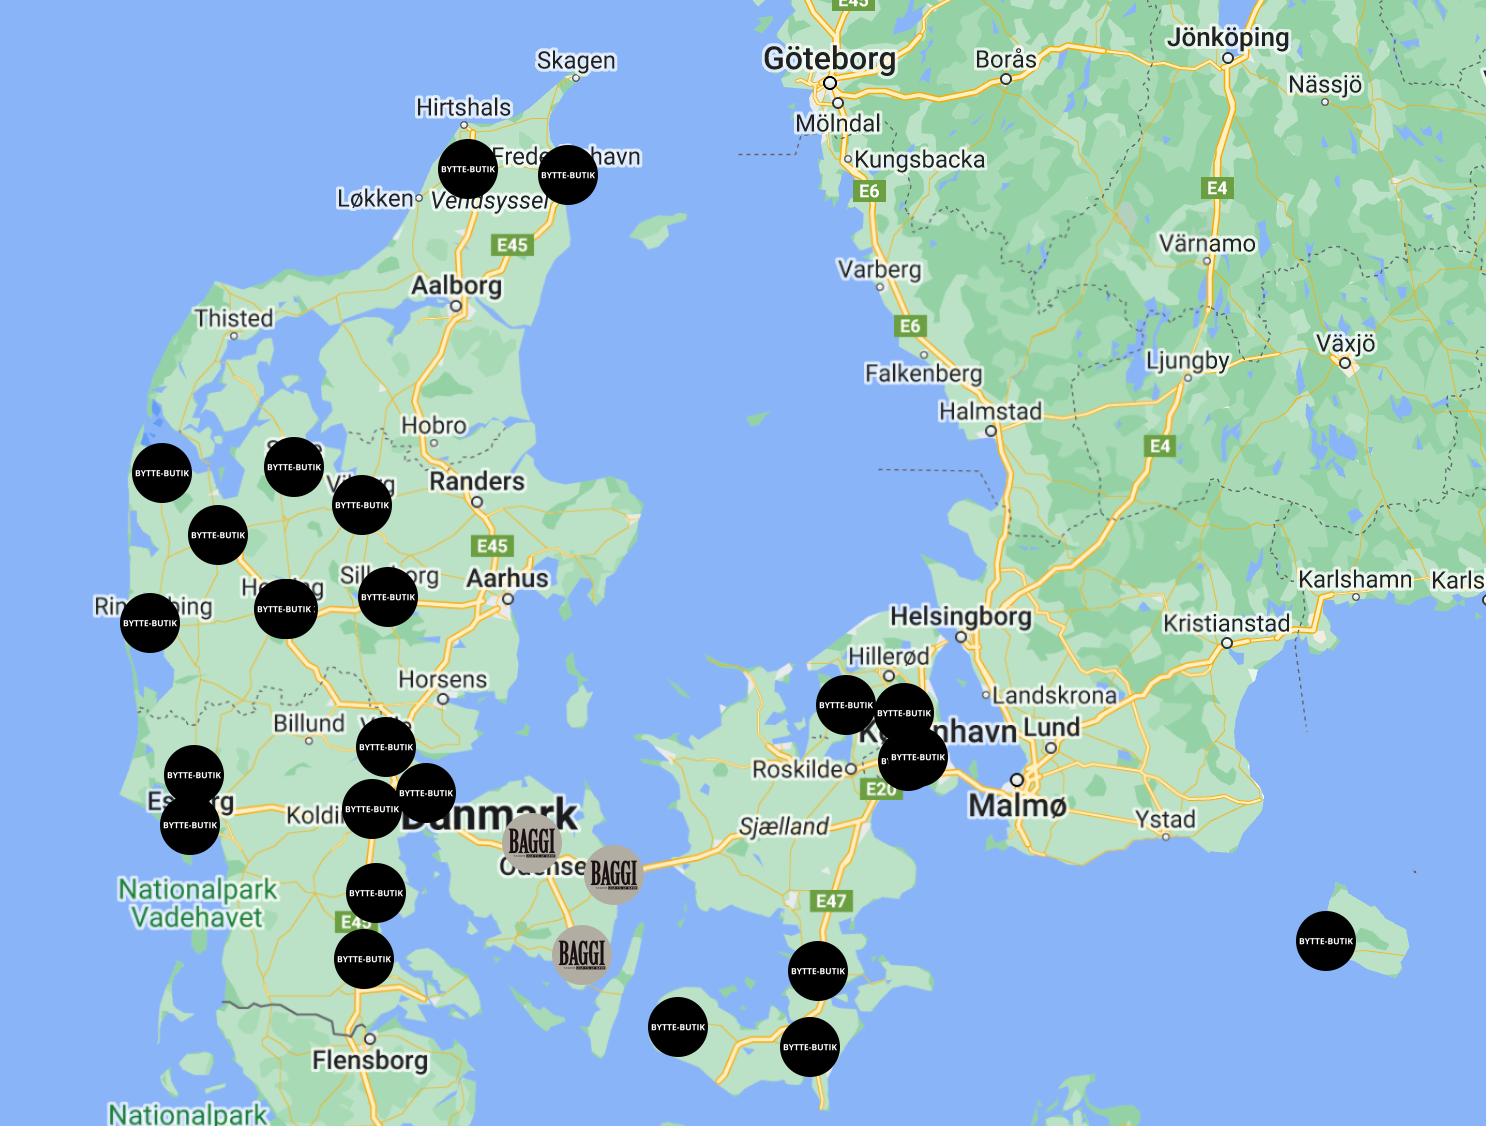Click the BYTTE-BUTIK marker covering Silkeborg label
This screenshot has height=1126, width=1486.
pyautogui.click(x=388, y=597)
